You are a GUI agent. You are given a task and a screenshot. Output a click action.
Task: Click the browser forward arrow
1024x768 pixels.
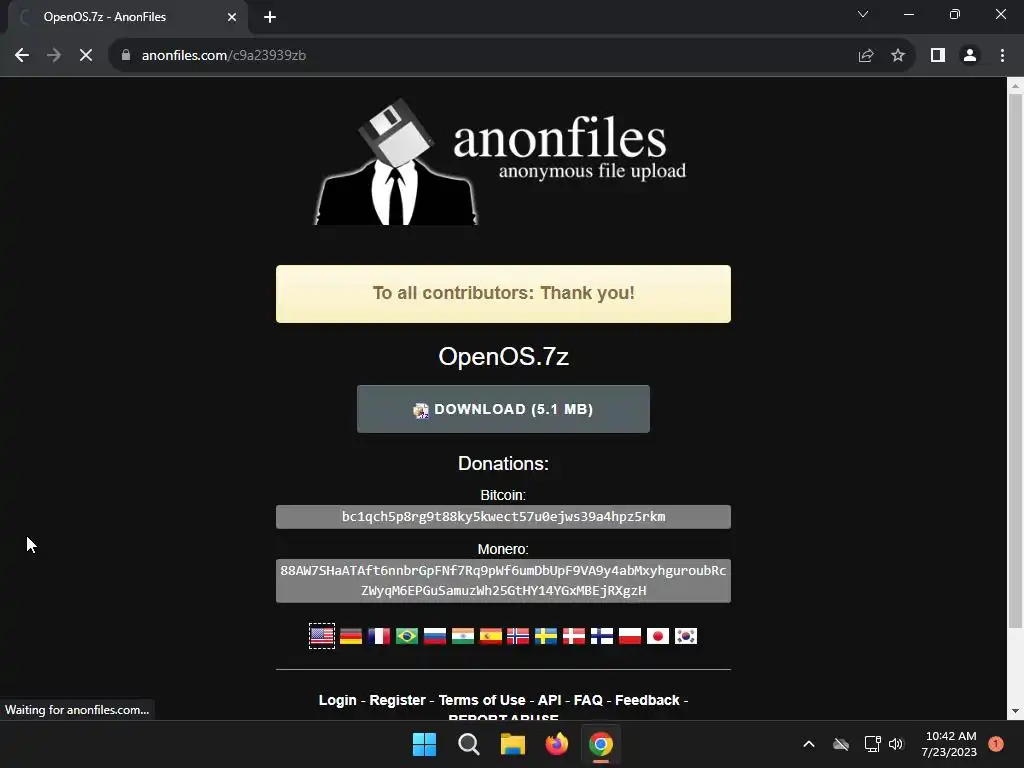(54, 56)
